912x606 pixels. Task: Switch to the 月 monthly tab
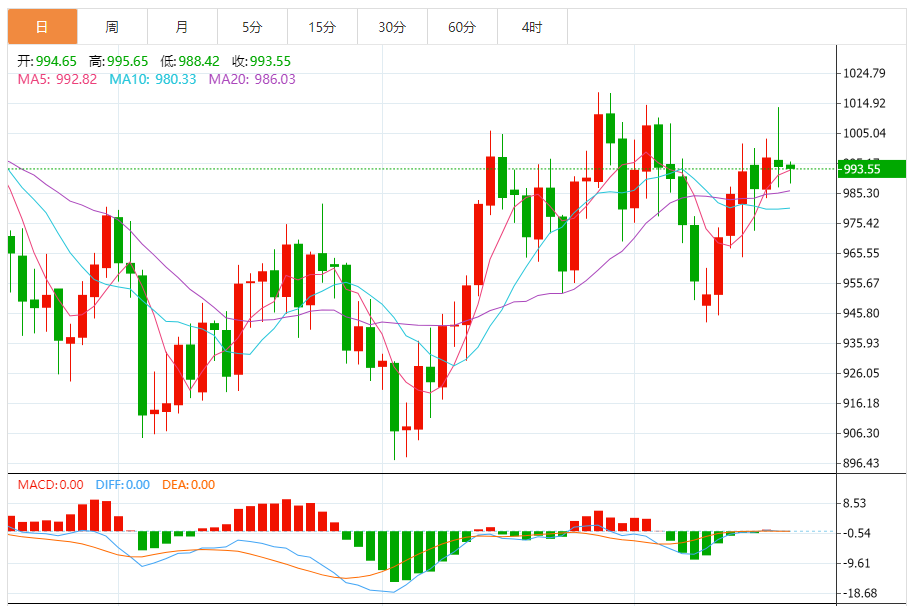click(182, 27)
